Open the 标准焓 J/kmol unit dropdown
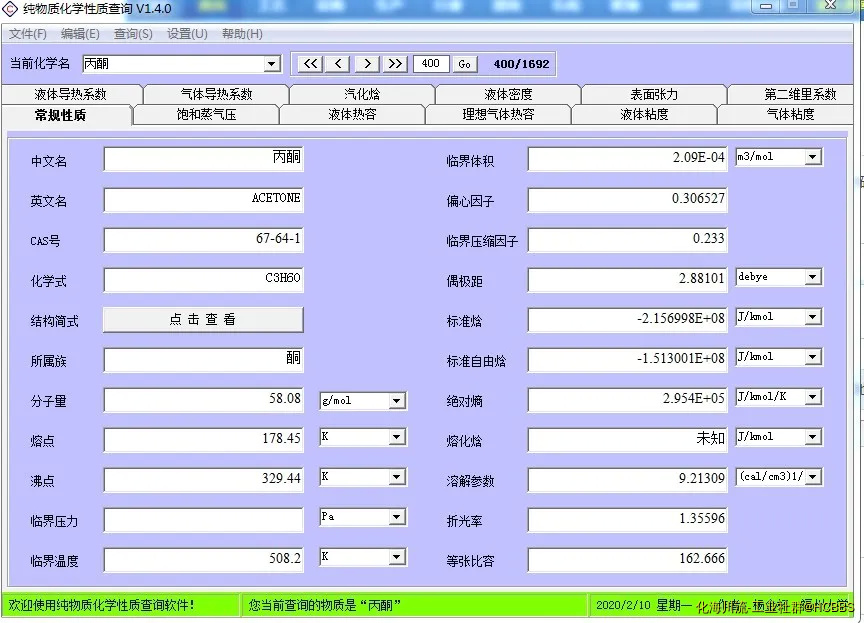 pos(812,317)
